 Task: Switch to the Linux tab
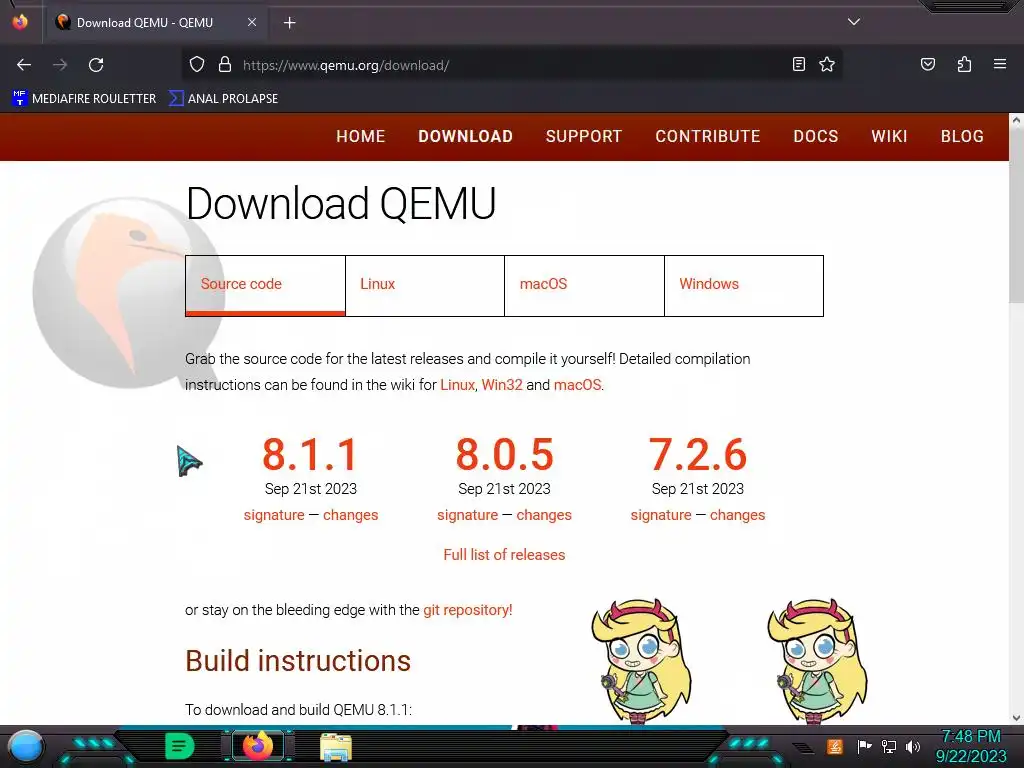(x=424, y=285)
